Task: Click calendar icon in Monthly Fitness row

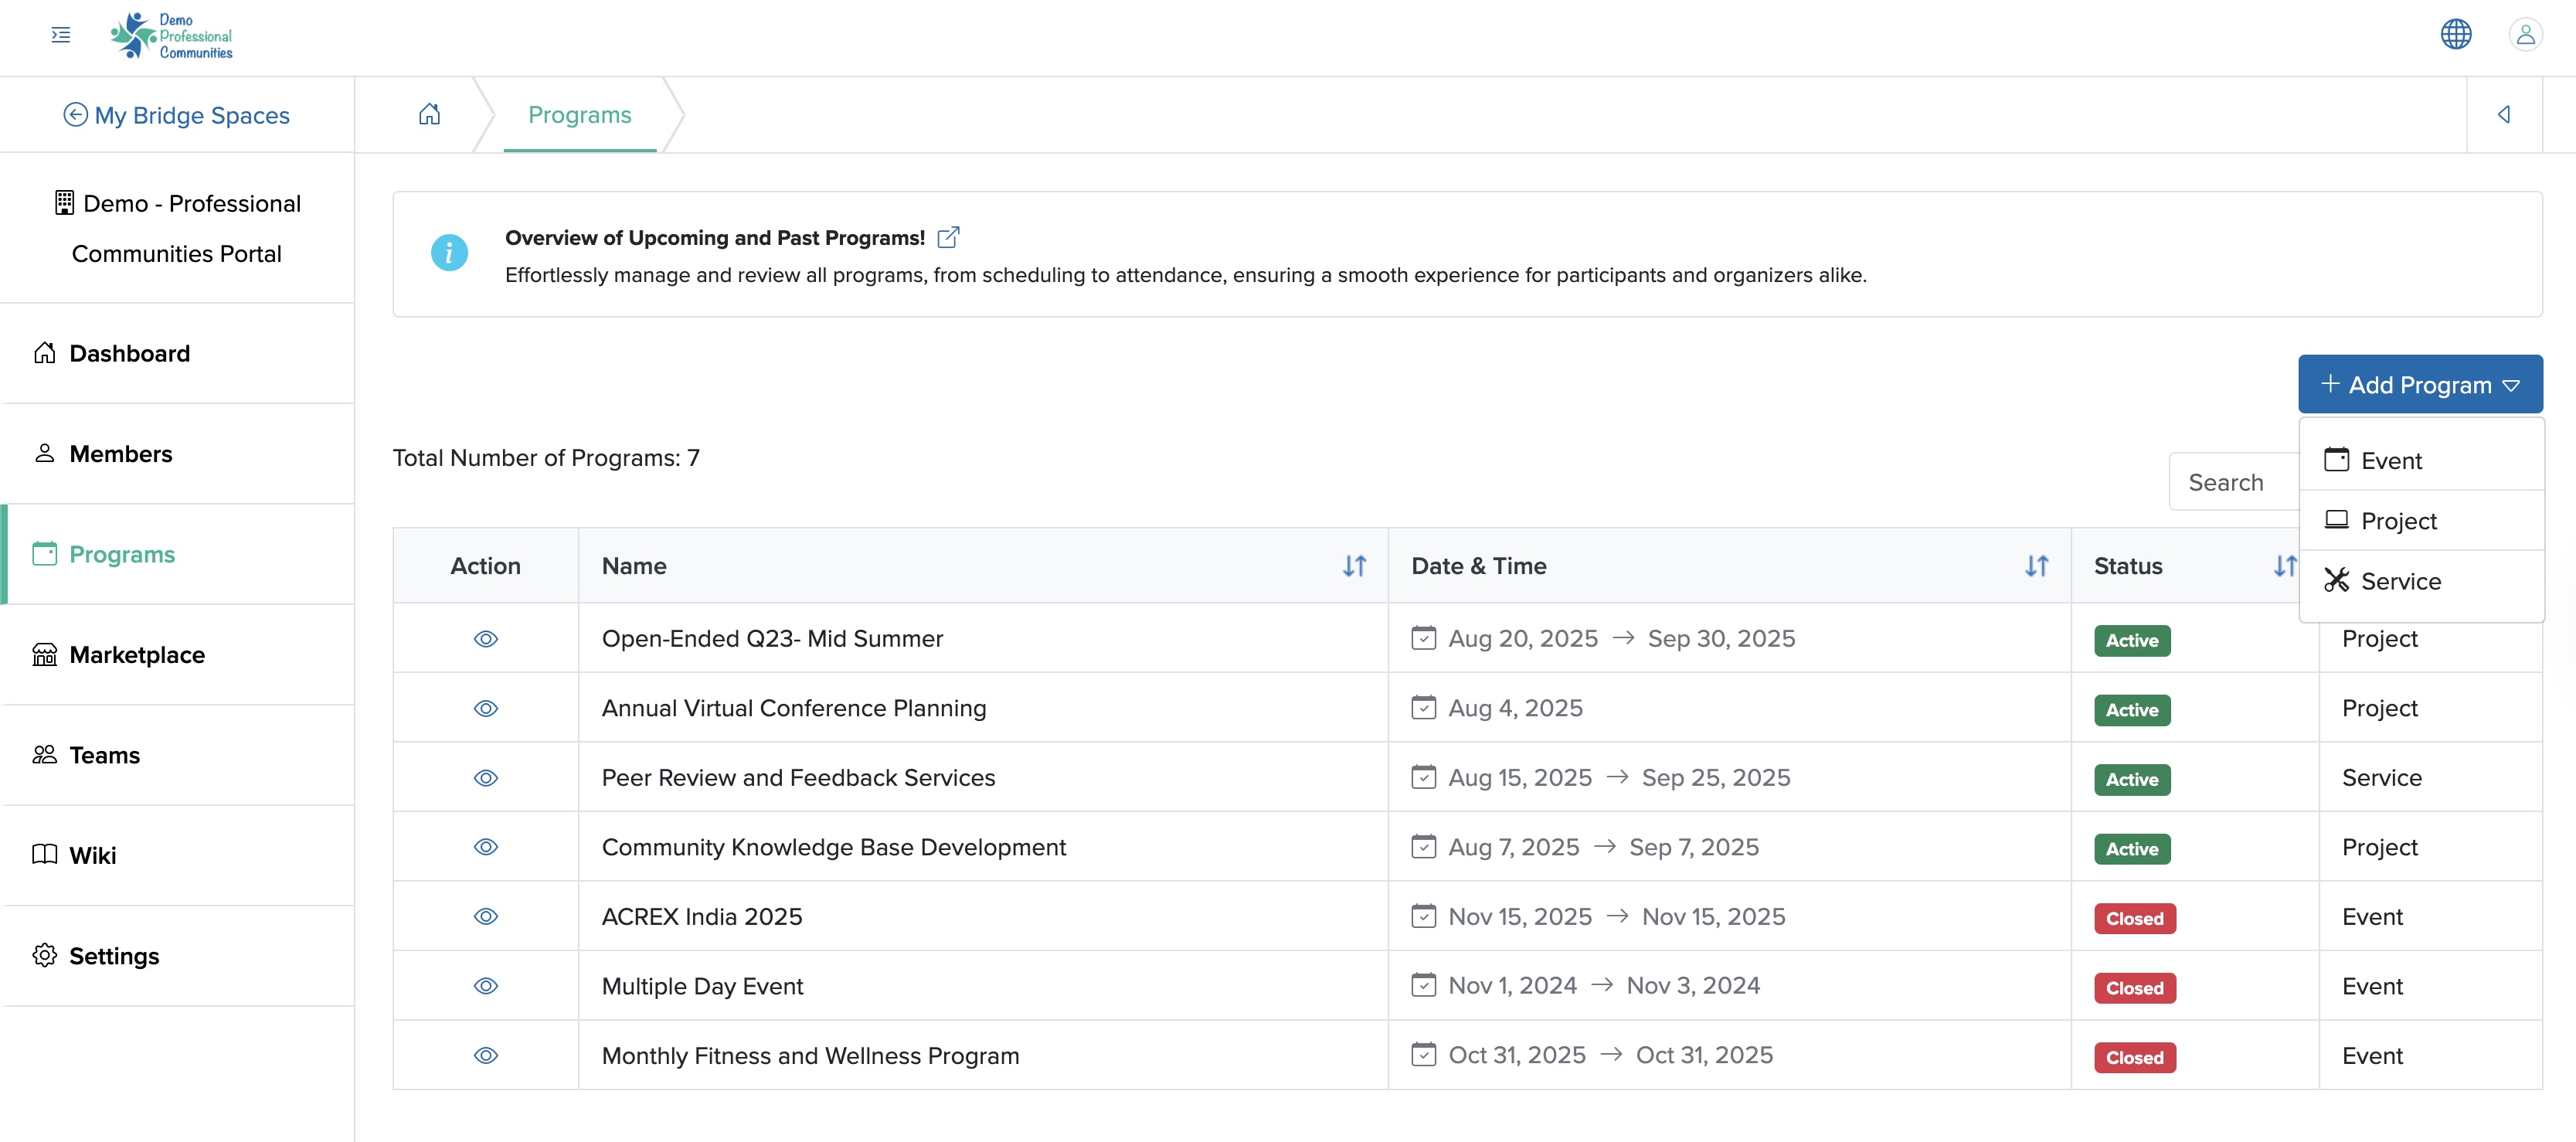Action: (x=1423, y=1055)
